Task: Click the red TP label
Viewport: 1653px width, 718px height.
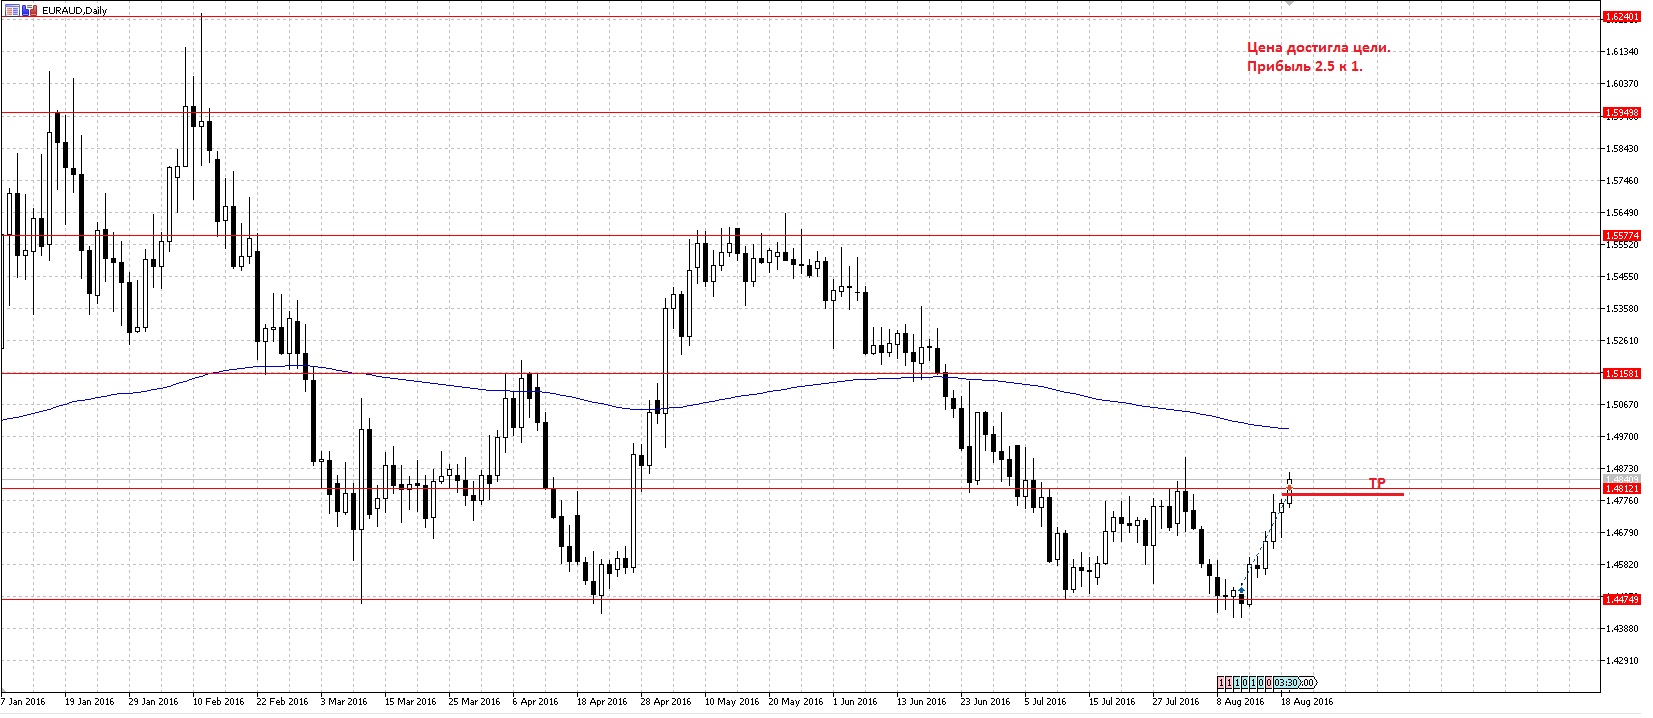Action: (1377, 483)
